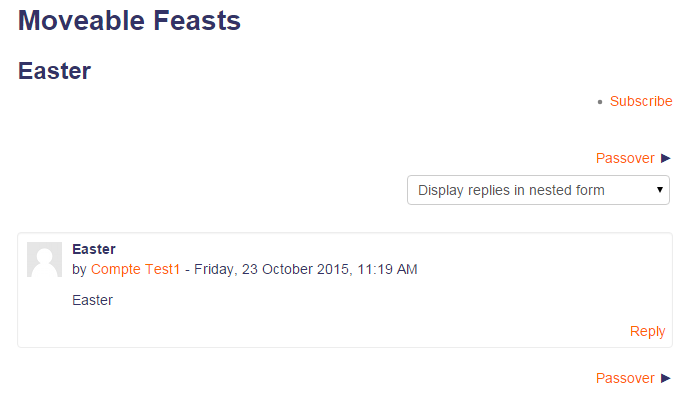Open the upper Passover discussion link
Image resolution: width=679 pixels, height=409 pixels.
pyautogui.click(x=625, y=158)
